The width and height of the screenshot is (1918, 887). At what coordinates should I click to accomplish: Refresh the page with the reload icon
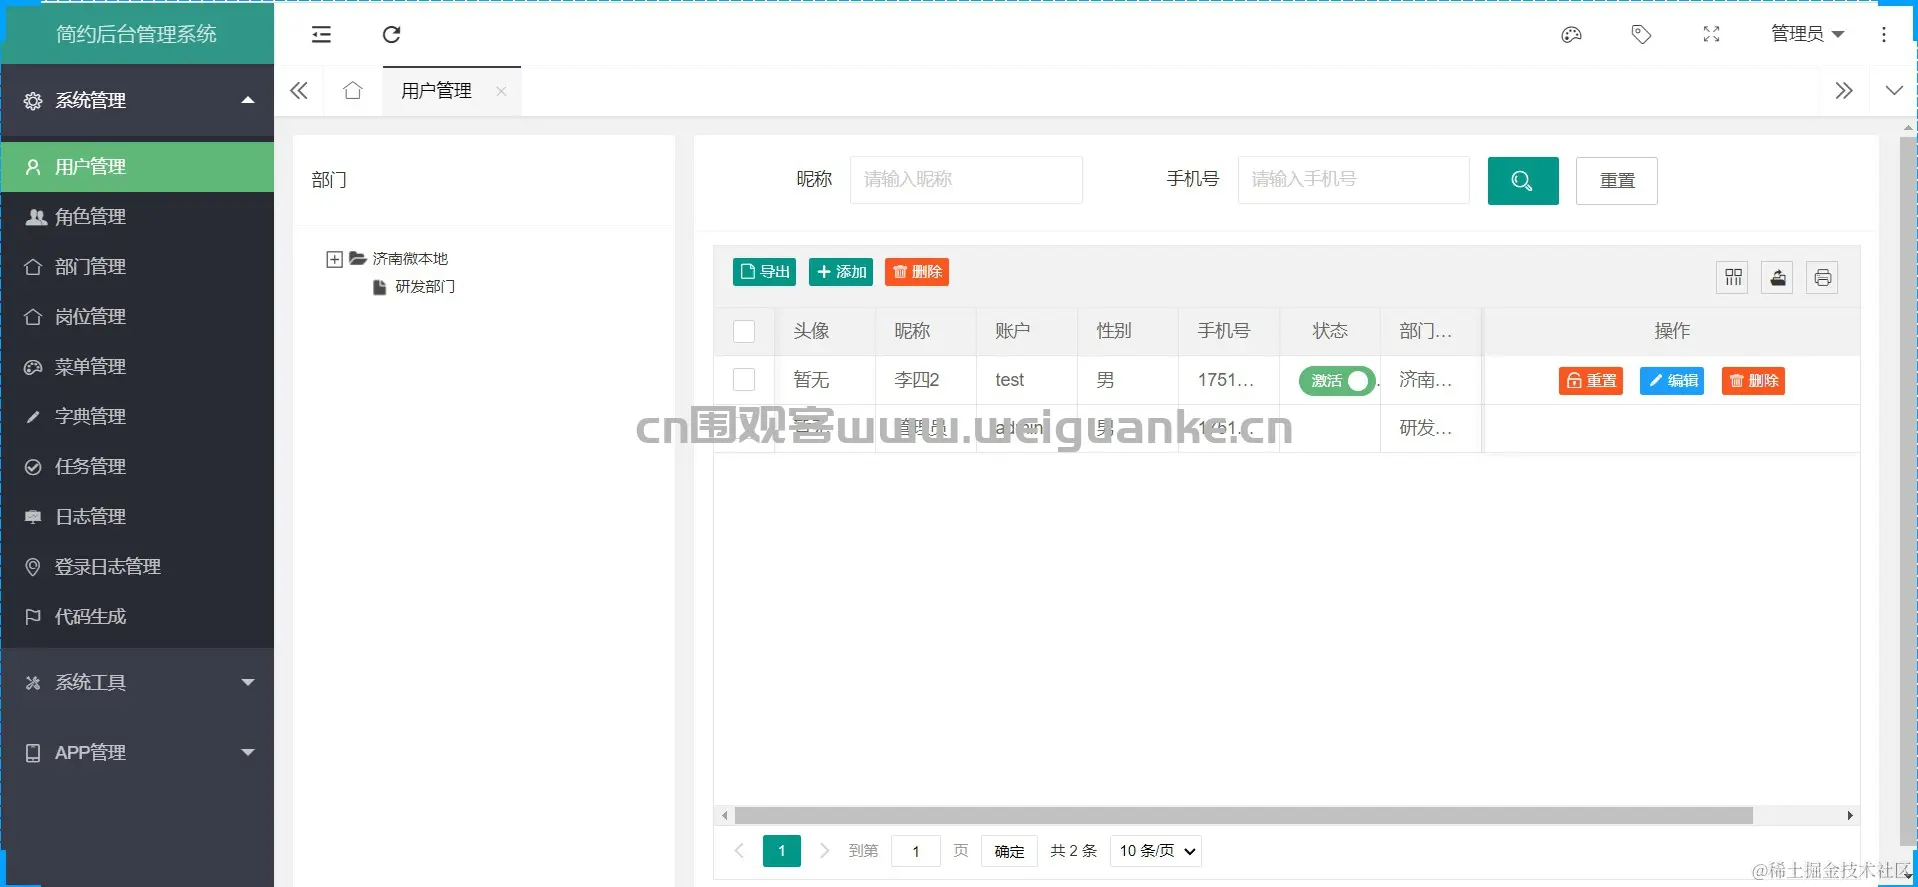tap(391, 35)
